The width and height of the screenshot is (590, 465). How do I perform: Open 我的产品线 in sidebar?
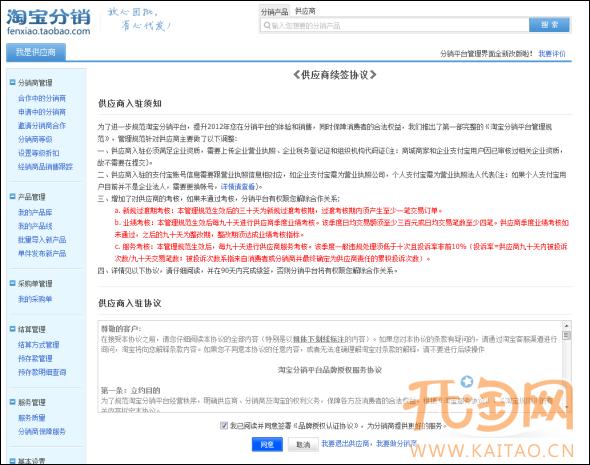click(x=35, y=226)
